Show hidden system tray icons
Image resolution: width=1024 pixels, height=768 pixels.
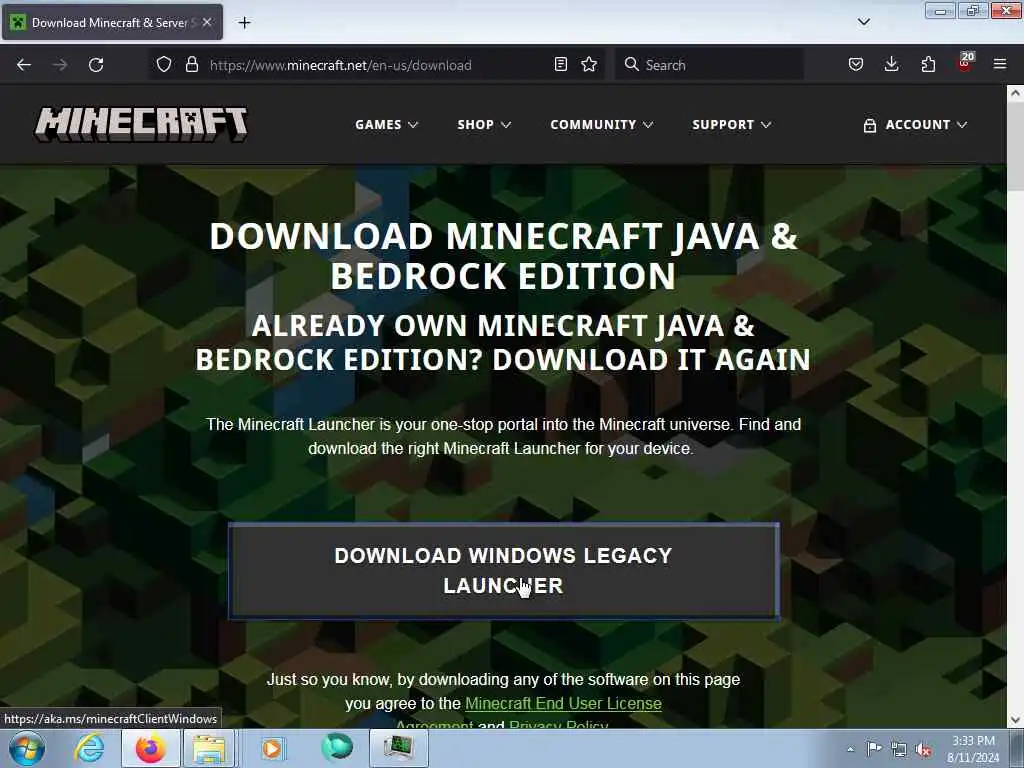[x=850, y=749]
